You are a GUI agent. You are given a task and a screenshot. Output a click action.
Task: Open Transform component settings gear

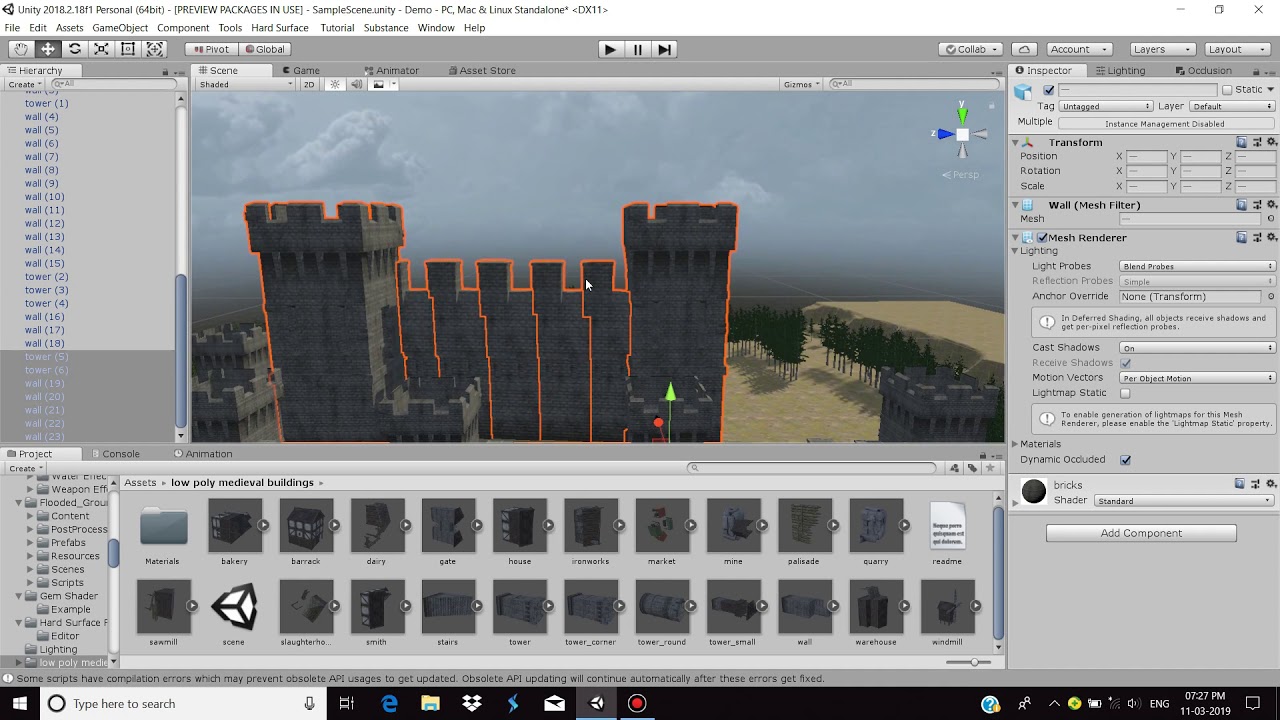(x=1272, y=142)
